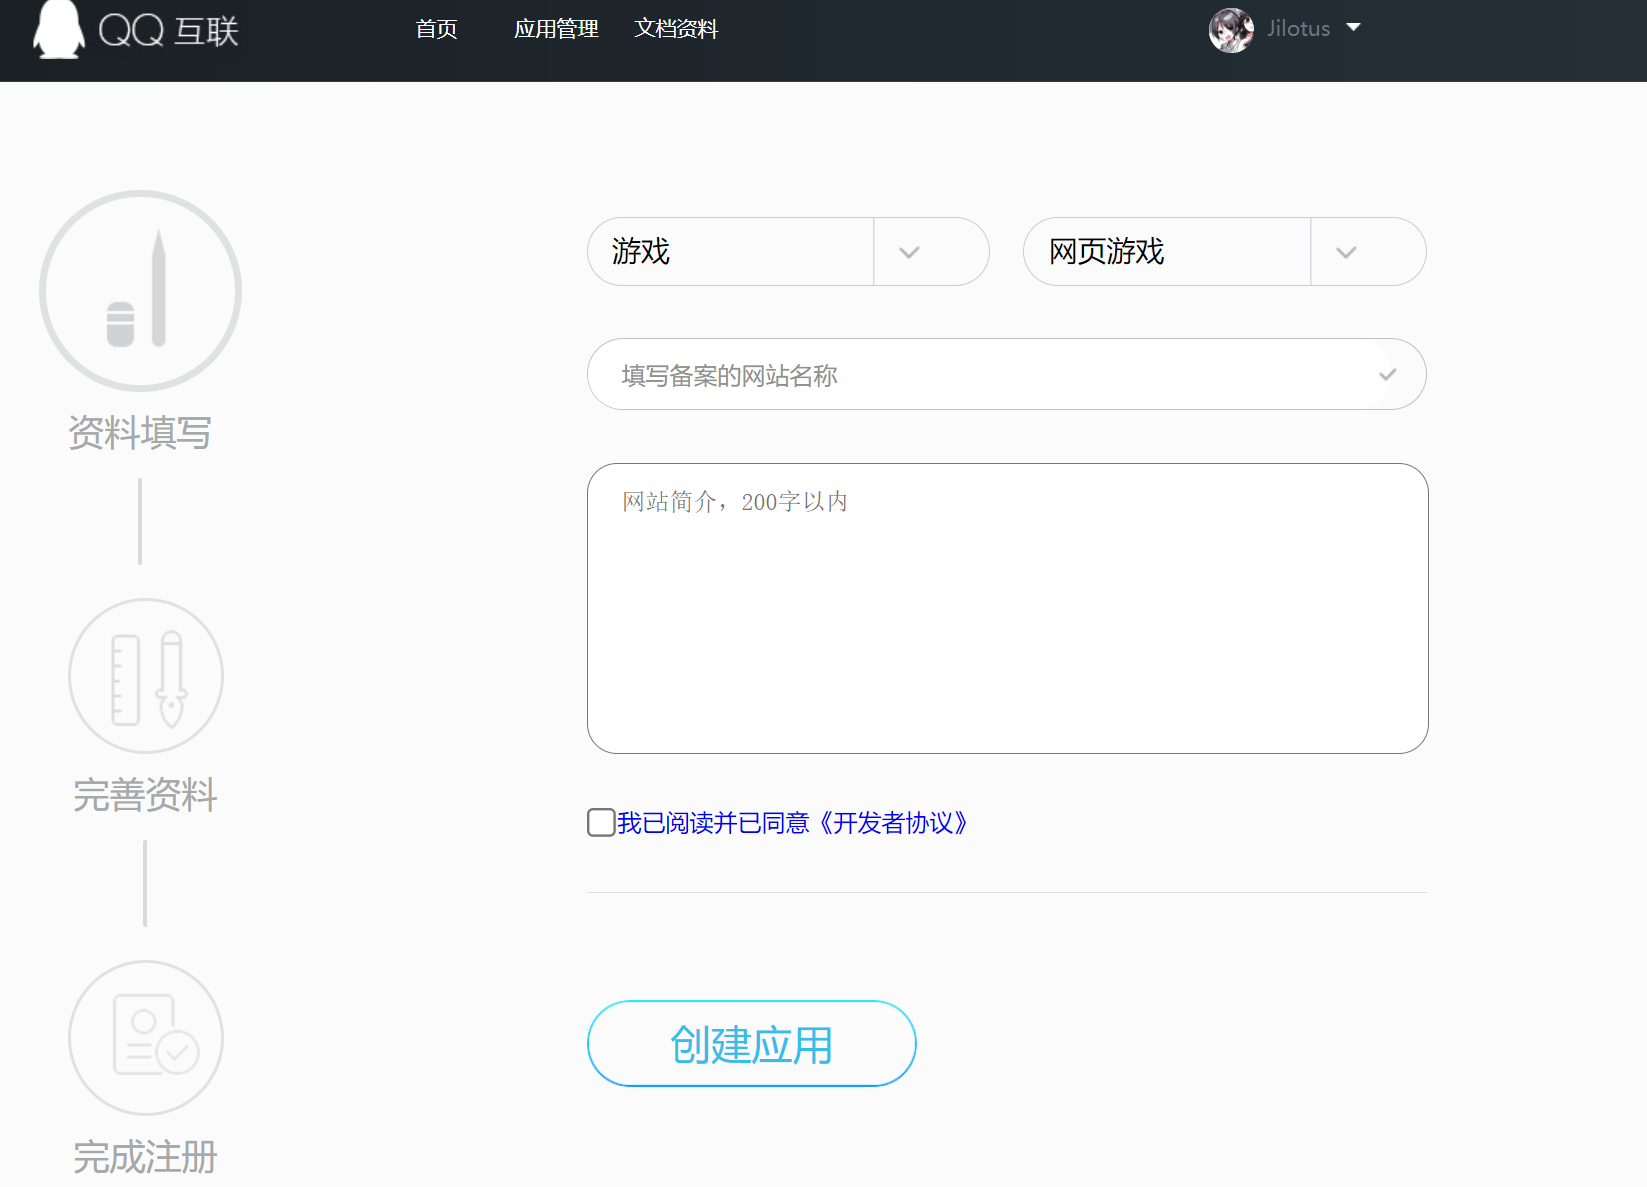
Task: Select the 资料填写 step icon
Action: click(140, 290)
